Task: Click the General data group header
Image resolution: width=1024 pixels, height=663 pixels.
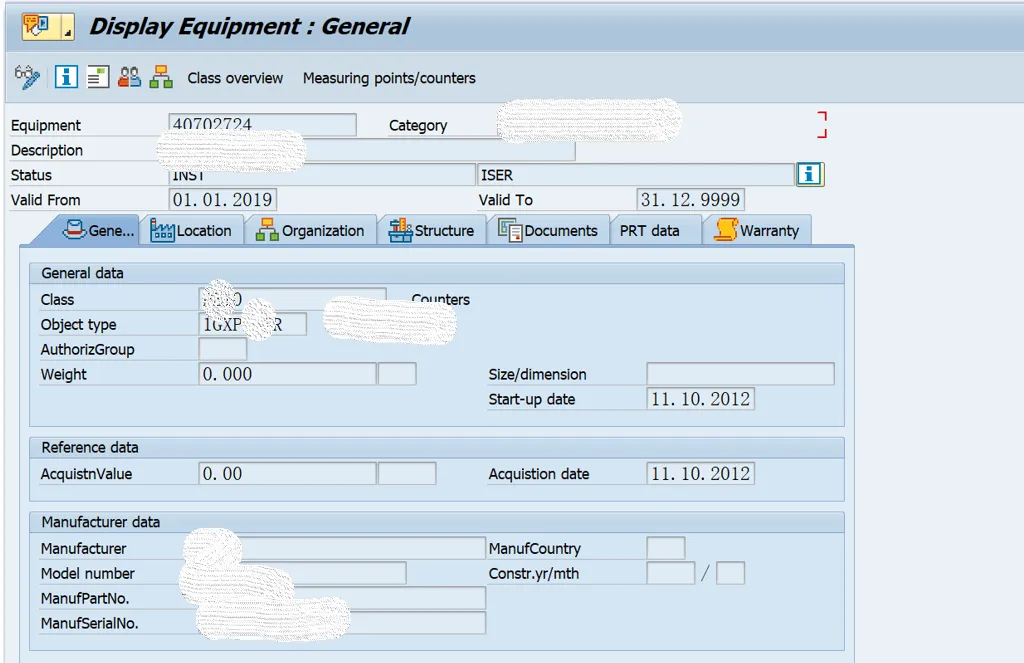Action: pyautogui.click(x=82, y=273)
